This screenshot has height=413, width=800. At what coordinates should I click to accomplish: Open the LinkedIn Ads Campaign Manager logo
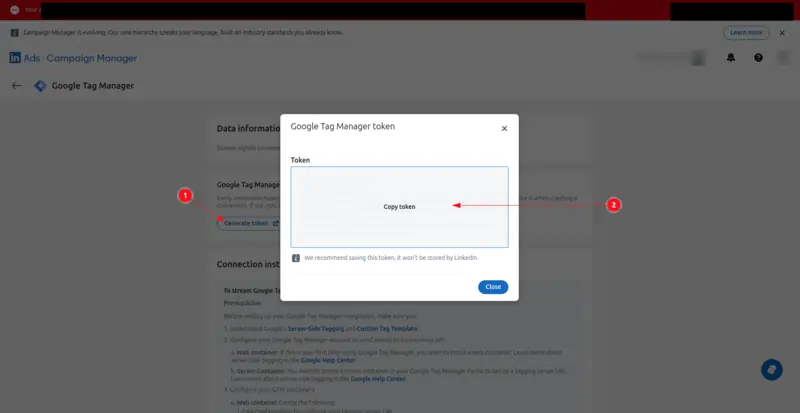73,58
